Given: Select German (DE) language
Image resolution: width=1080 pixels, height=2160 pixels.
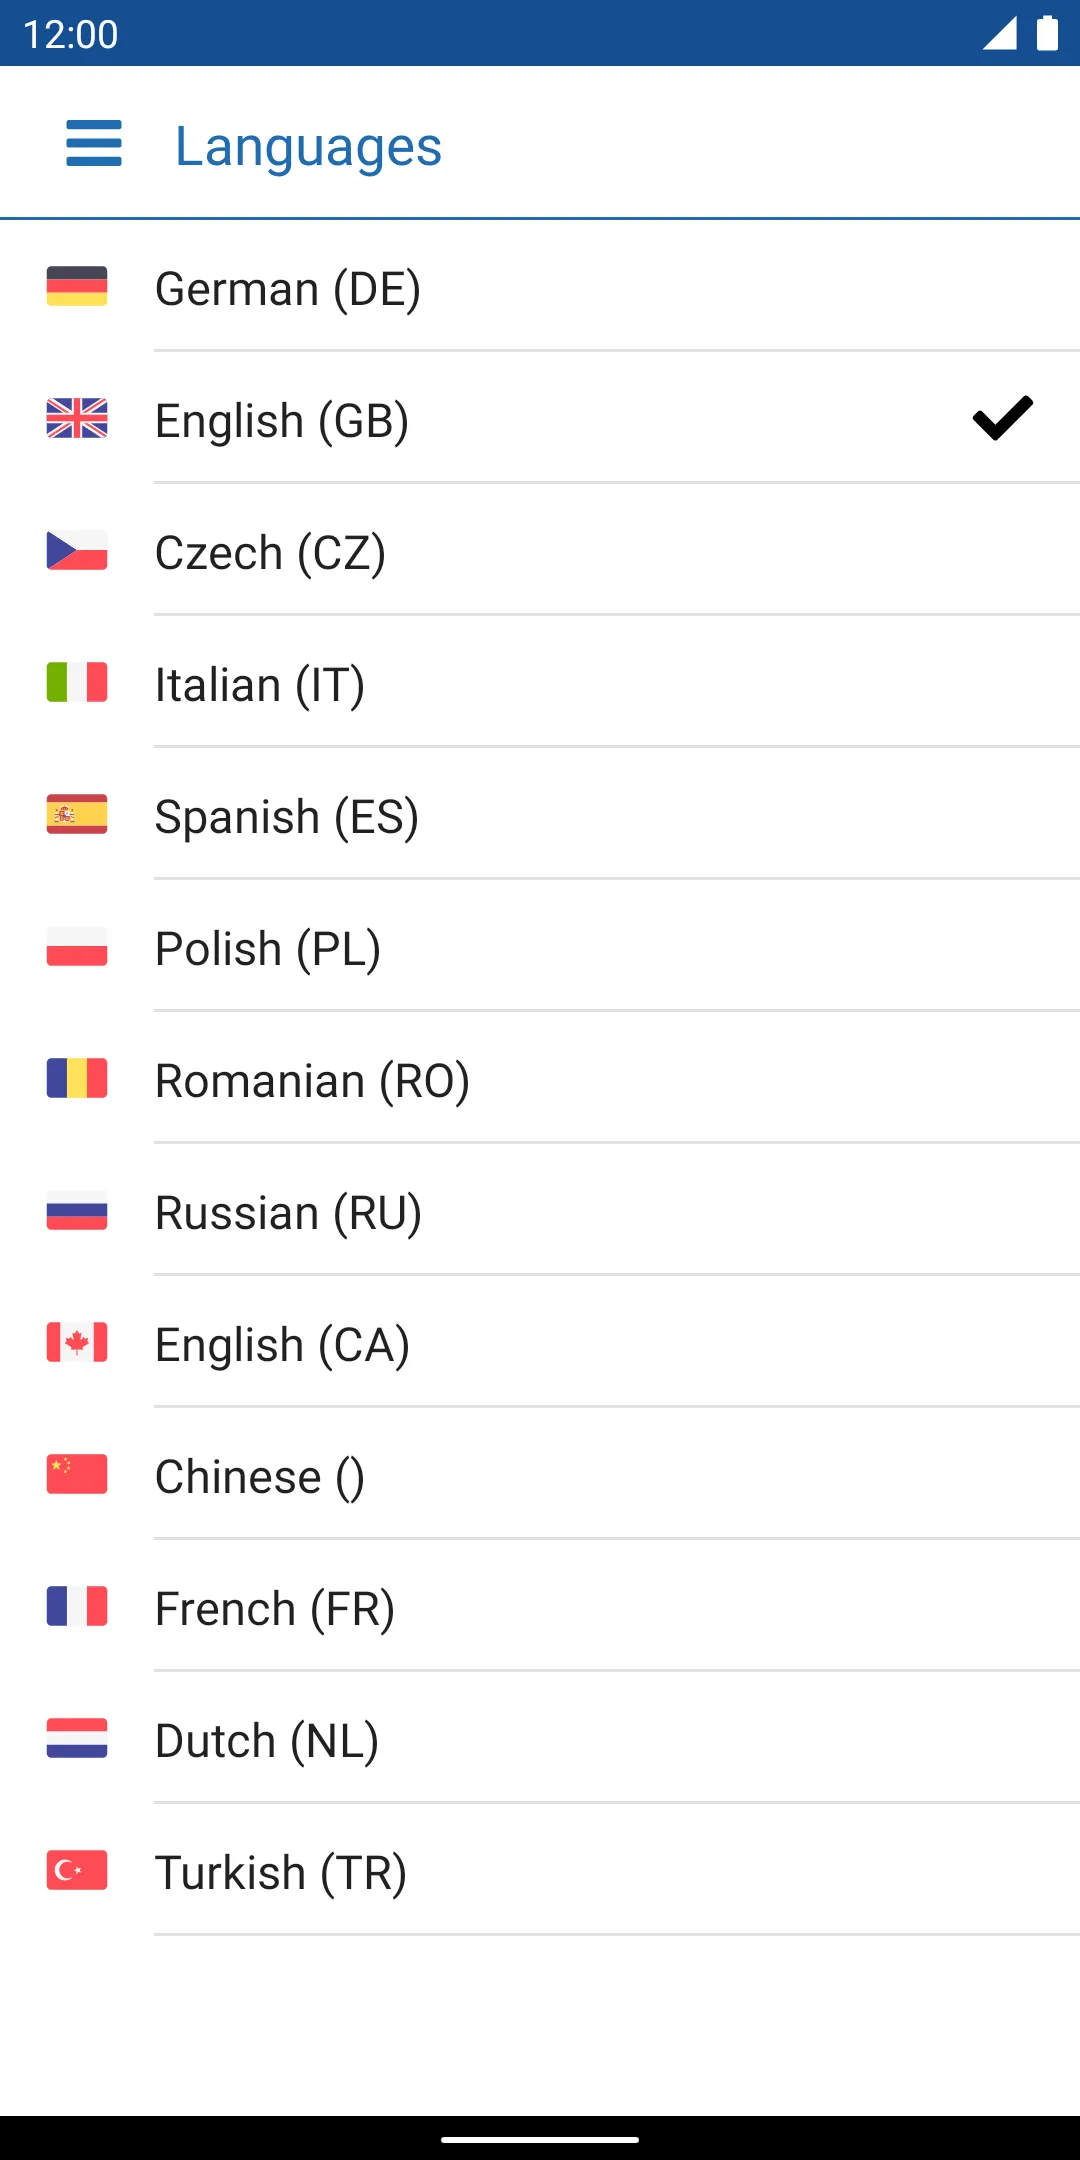Looking at the screenshot, I should point(540,287).
